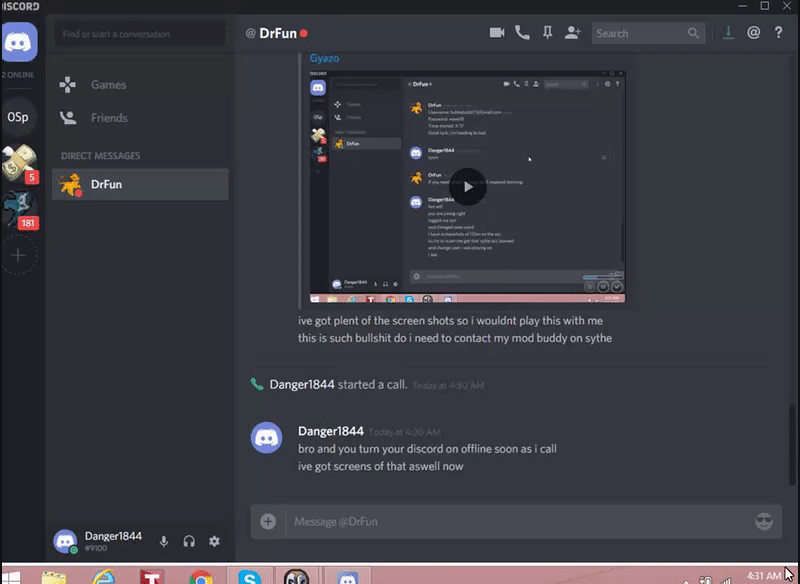This screenshot has height=584, width=800.
Task: Click Danger1844 username on last message
Action: pyautogui.click(x=331, y=431)
